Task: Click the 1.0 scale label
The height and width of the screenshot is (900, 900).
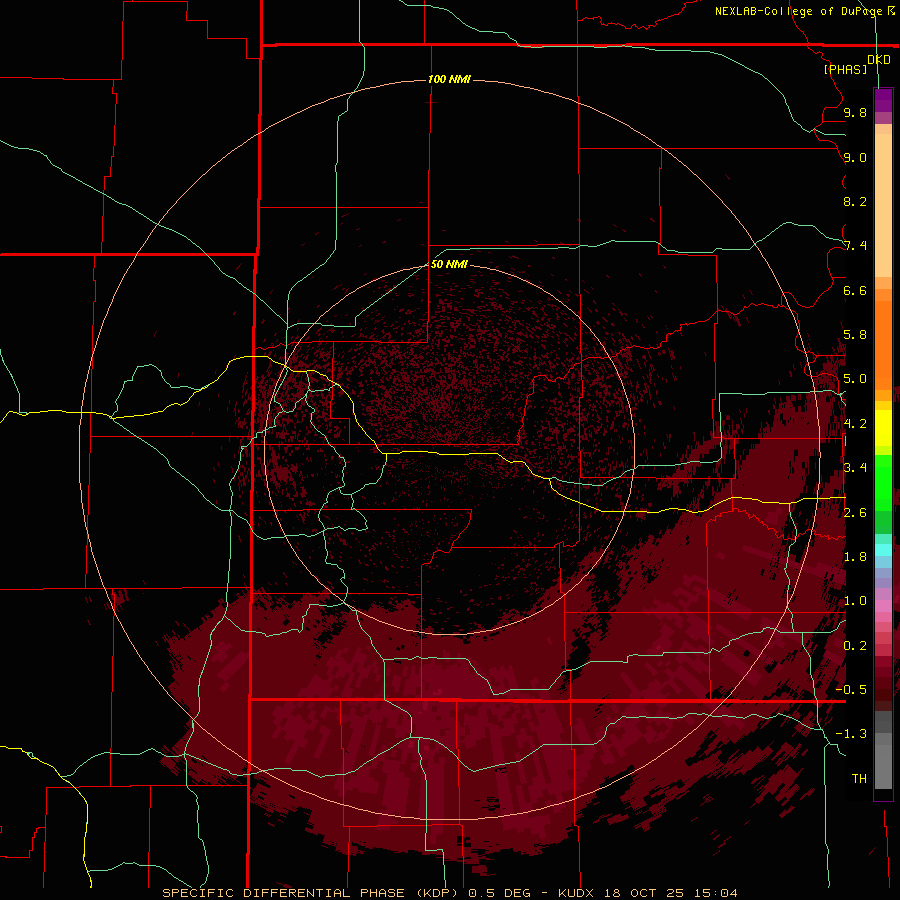Action: (855, 601)
